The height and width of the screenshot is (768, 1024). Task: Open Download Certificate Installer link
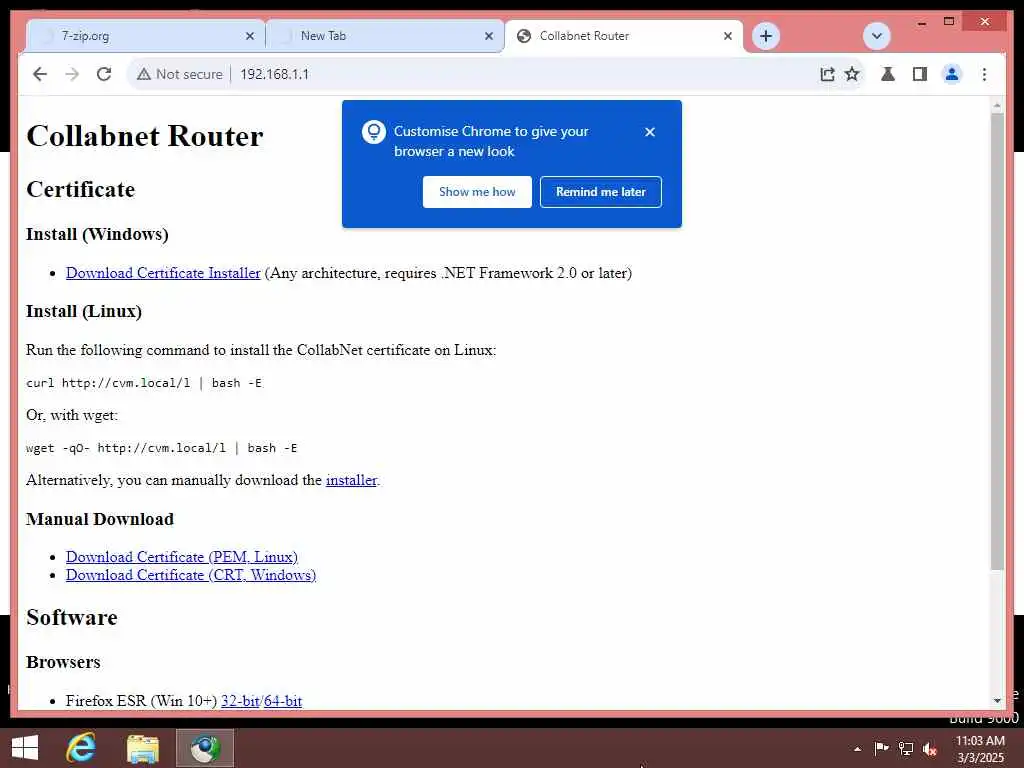click(163, 273)
